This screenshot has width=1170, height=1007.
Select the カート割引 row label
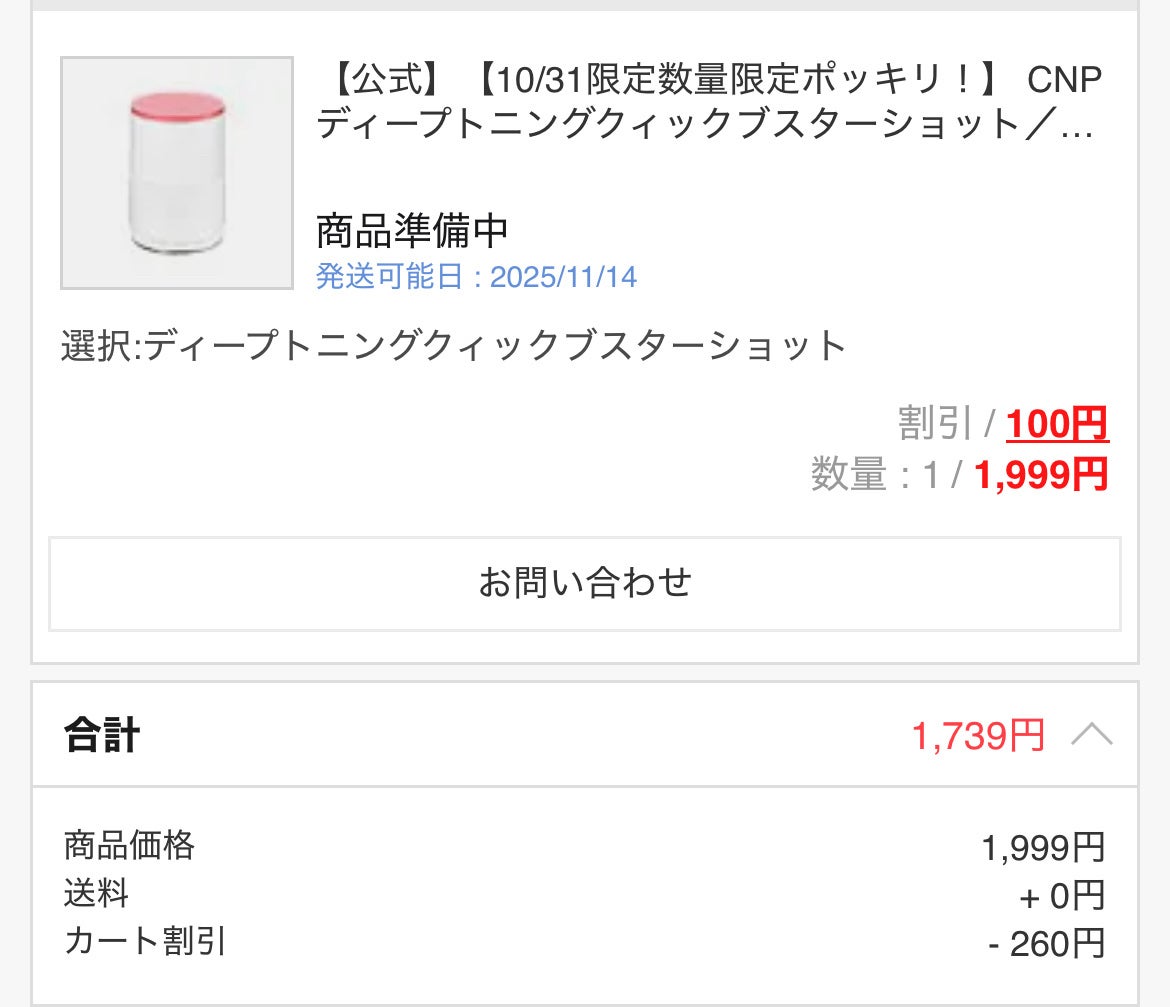[x=145, y=941]
